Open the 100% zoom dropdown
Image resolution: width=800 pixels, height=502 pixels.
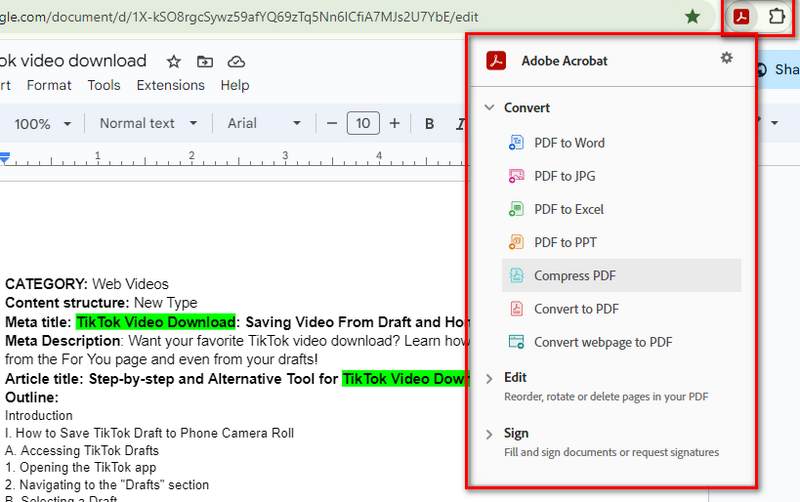[x=43, y=124]
